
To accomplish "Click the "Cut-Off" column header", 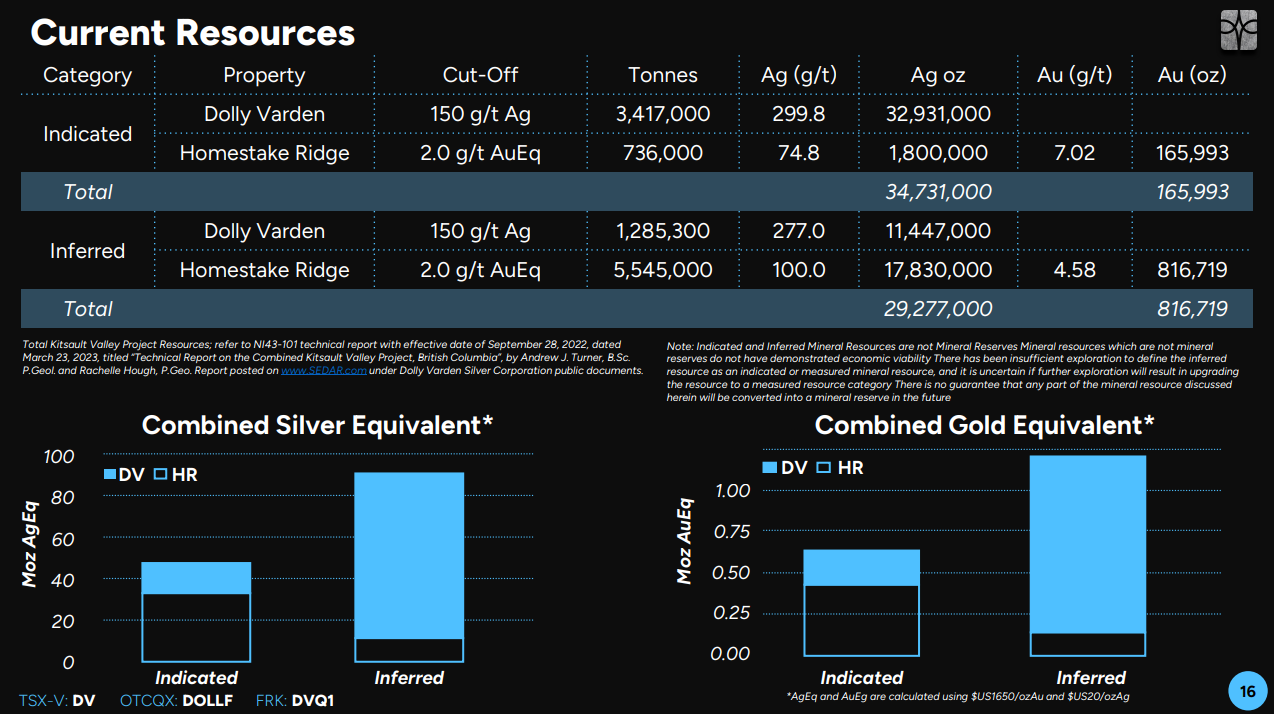I will pyautogui.click(x=480, y=75).
